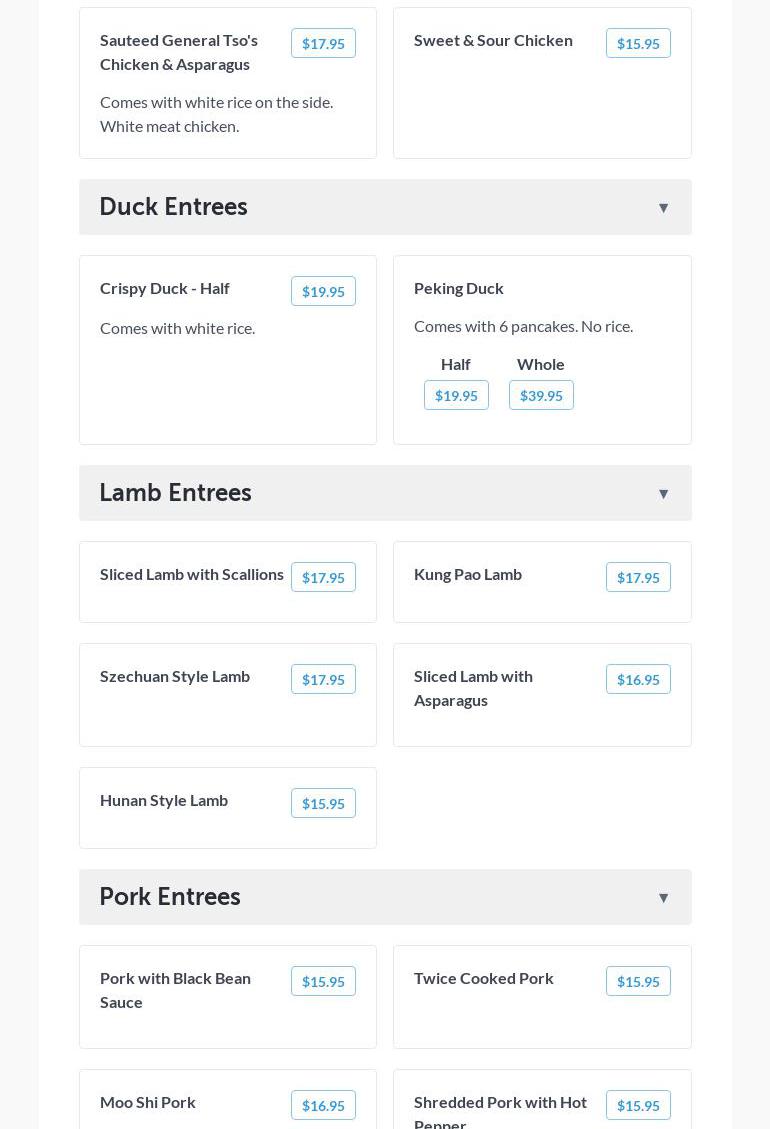
Task: Add Pork with Black Bean Sauce
Action: coord(323,982)
